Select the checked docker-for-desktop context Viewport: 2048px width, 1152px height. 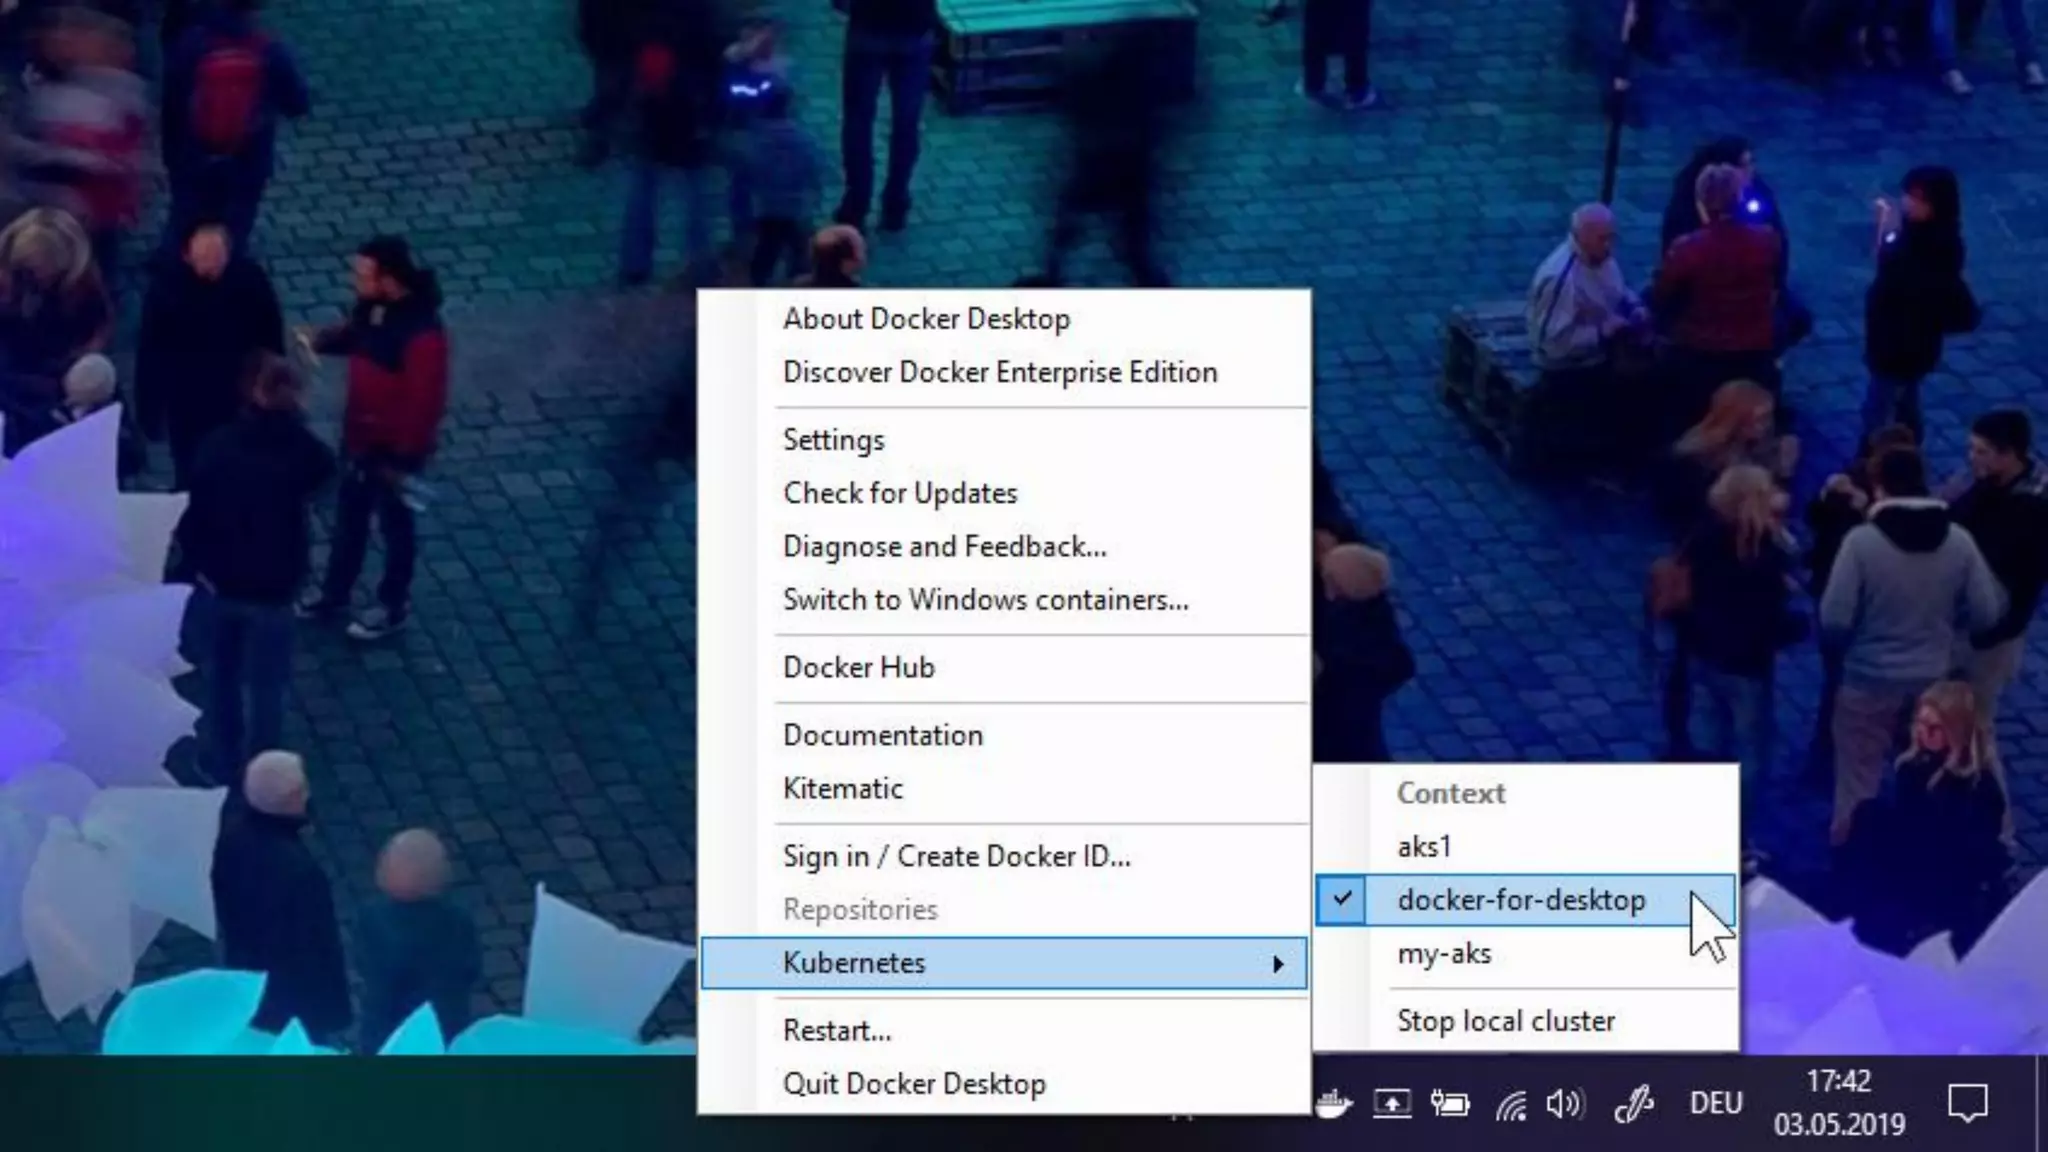coord(1520,900)
